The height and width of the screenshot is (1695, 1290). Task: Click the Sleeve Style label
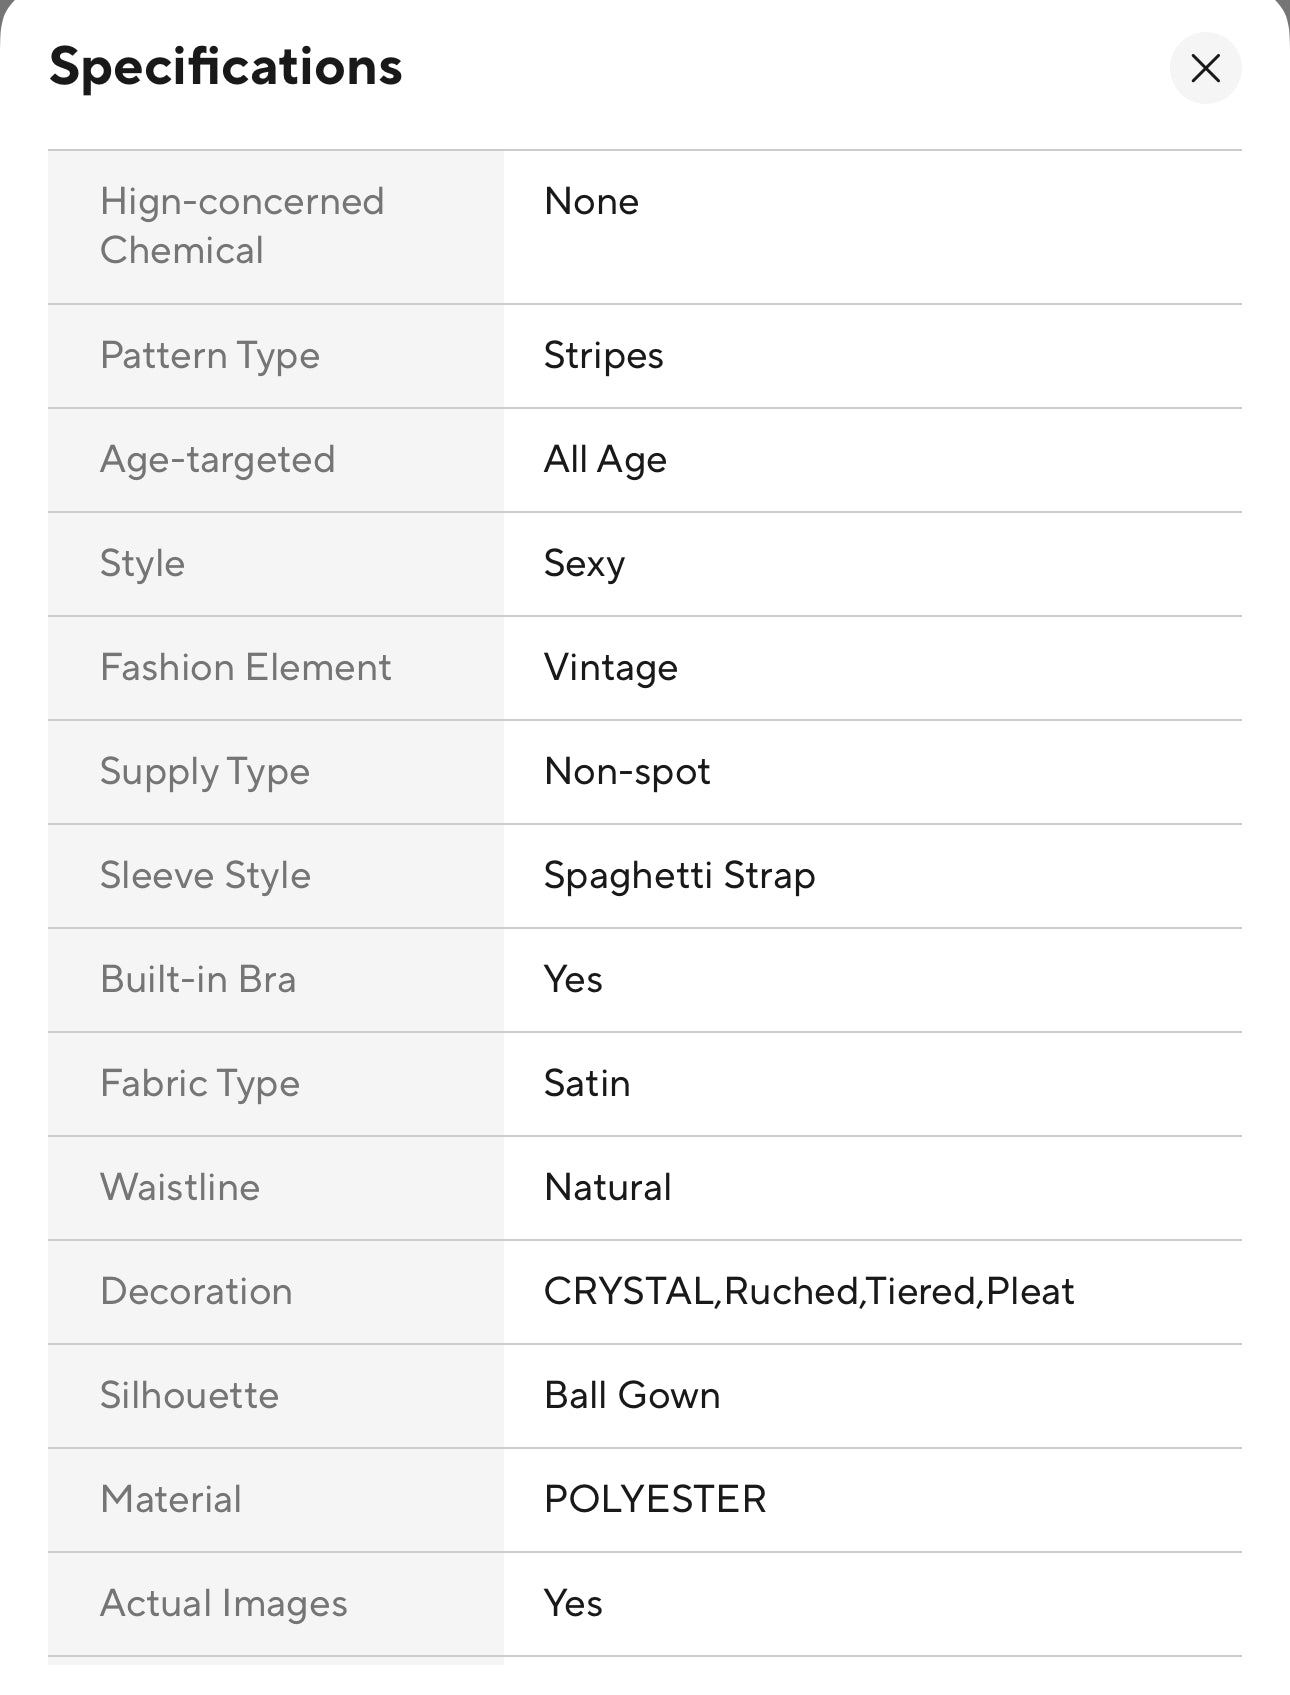205,876
